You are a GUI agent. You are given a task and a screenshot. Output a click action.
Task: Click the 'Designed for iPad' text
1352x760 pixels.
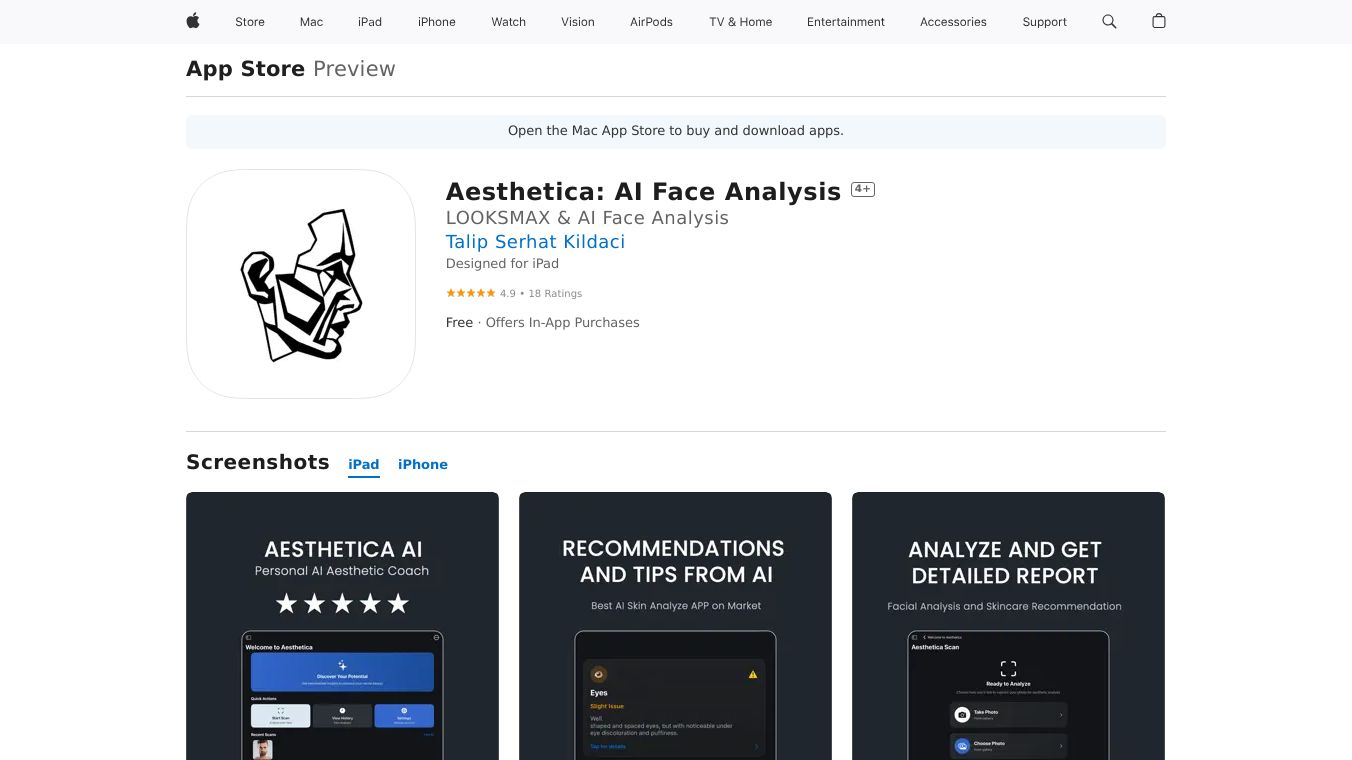[502, 264]
